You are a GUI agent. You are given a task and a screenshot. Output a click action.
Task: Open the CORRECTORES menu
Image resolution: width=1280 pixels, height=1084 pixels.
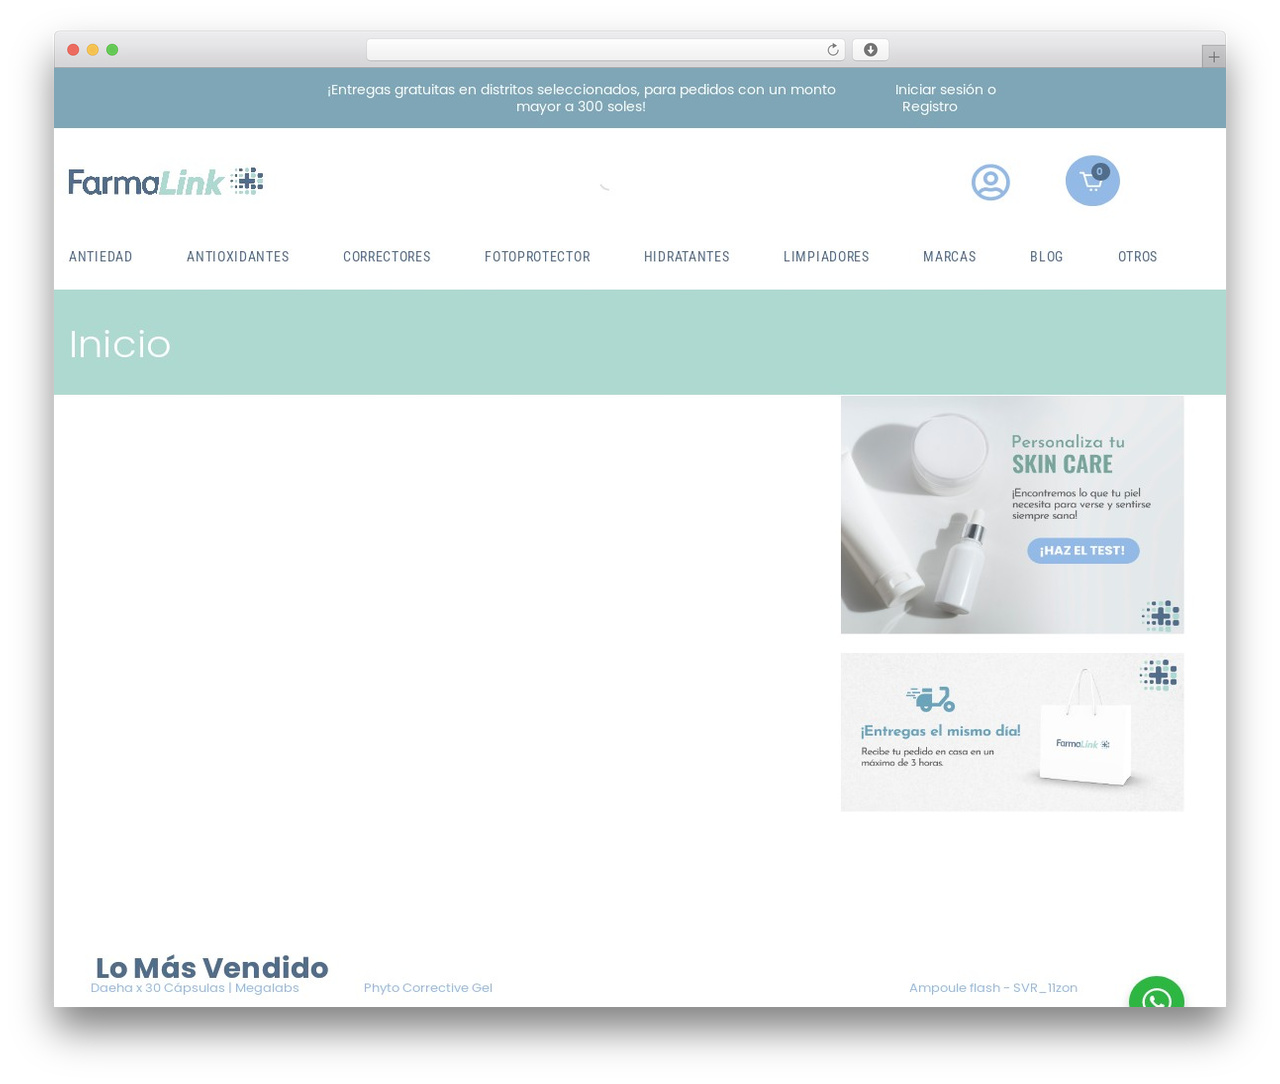click(x=387, y=257)
